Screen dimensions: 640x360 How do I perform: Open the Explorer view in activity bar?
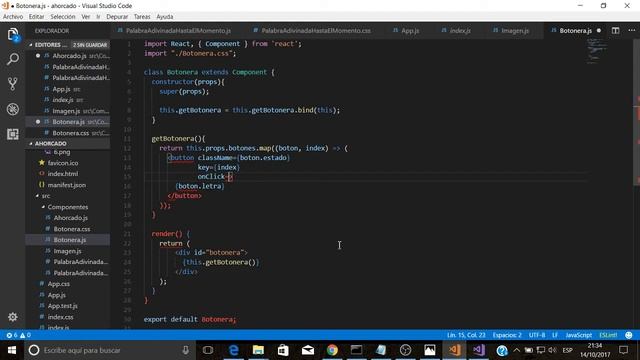[13, 34]
